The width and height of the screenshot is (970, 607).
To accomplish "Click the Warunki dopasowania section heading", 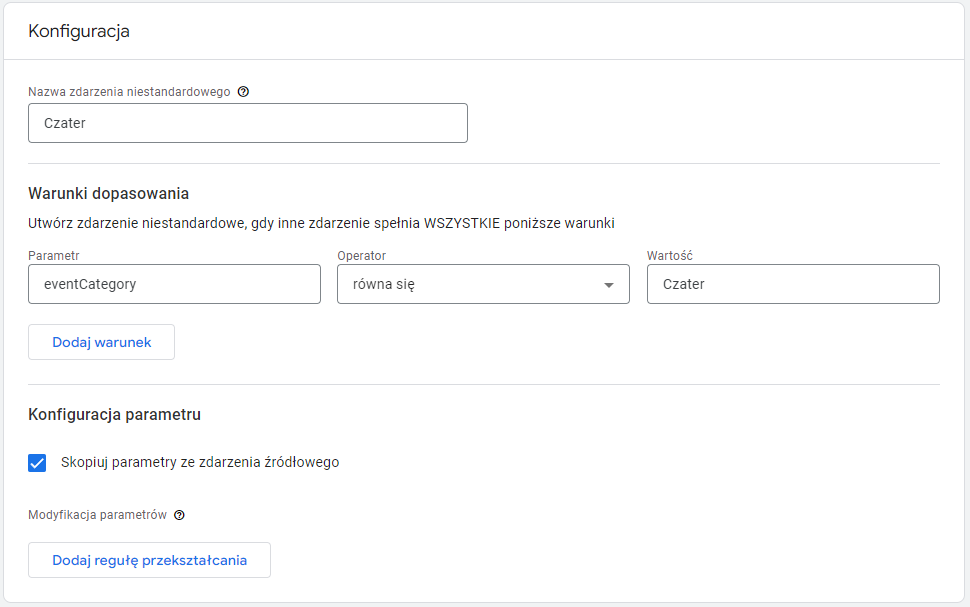I will pyautogui.click(x=108, y=194).
